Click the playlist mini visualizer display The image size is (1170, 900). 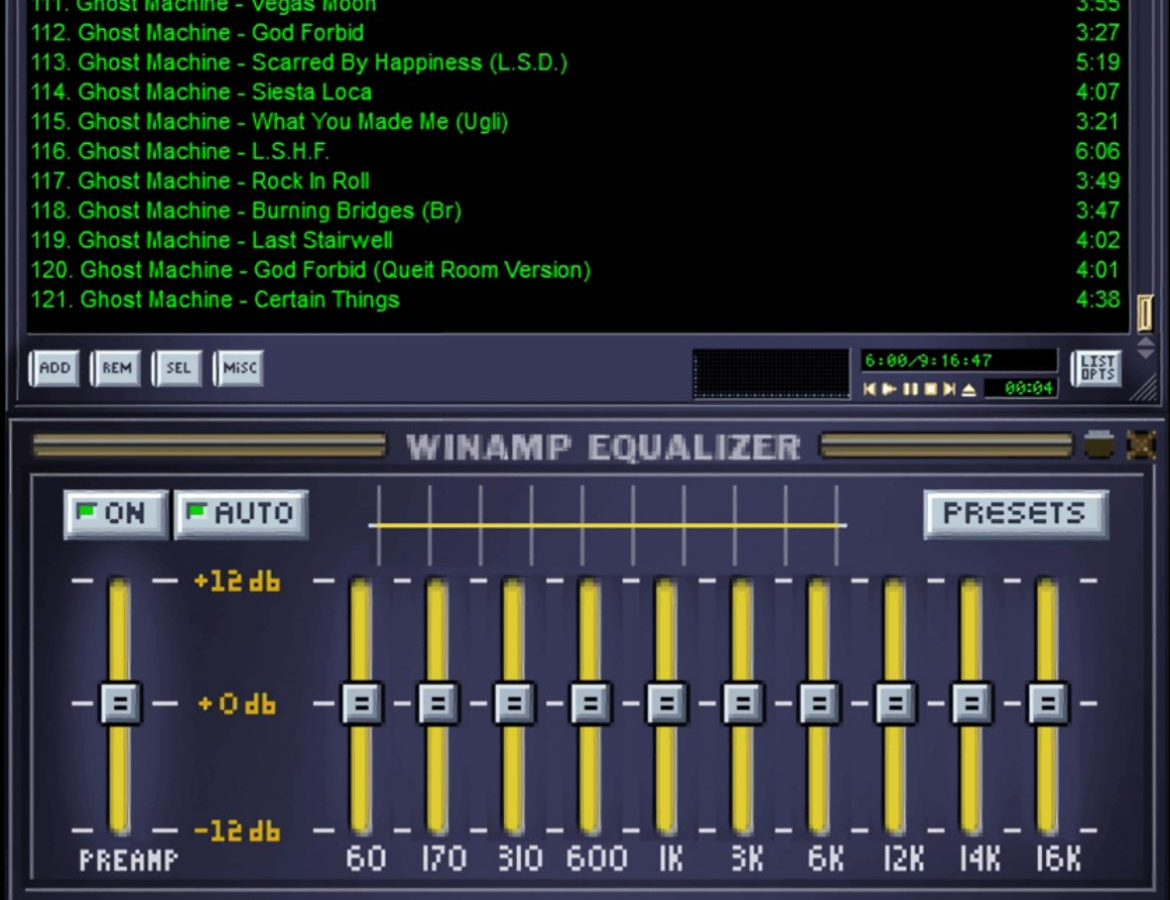(771, 373)
